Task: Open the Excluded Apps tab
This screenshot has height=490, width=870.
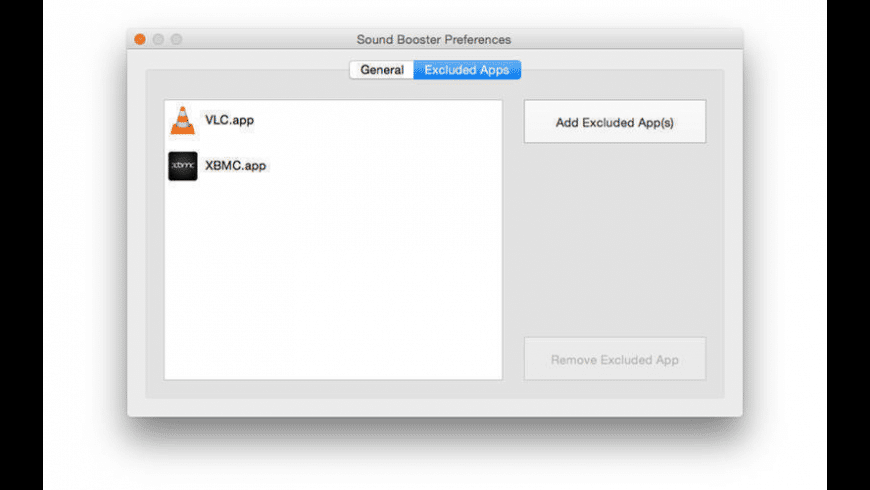Action: [466, 70]
